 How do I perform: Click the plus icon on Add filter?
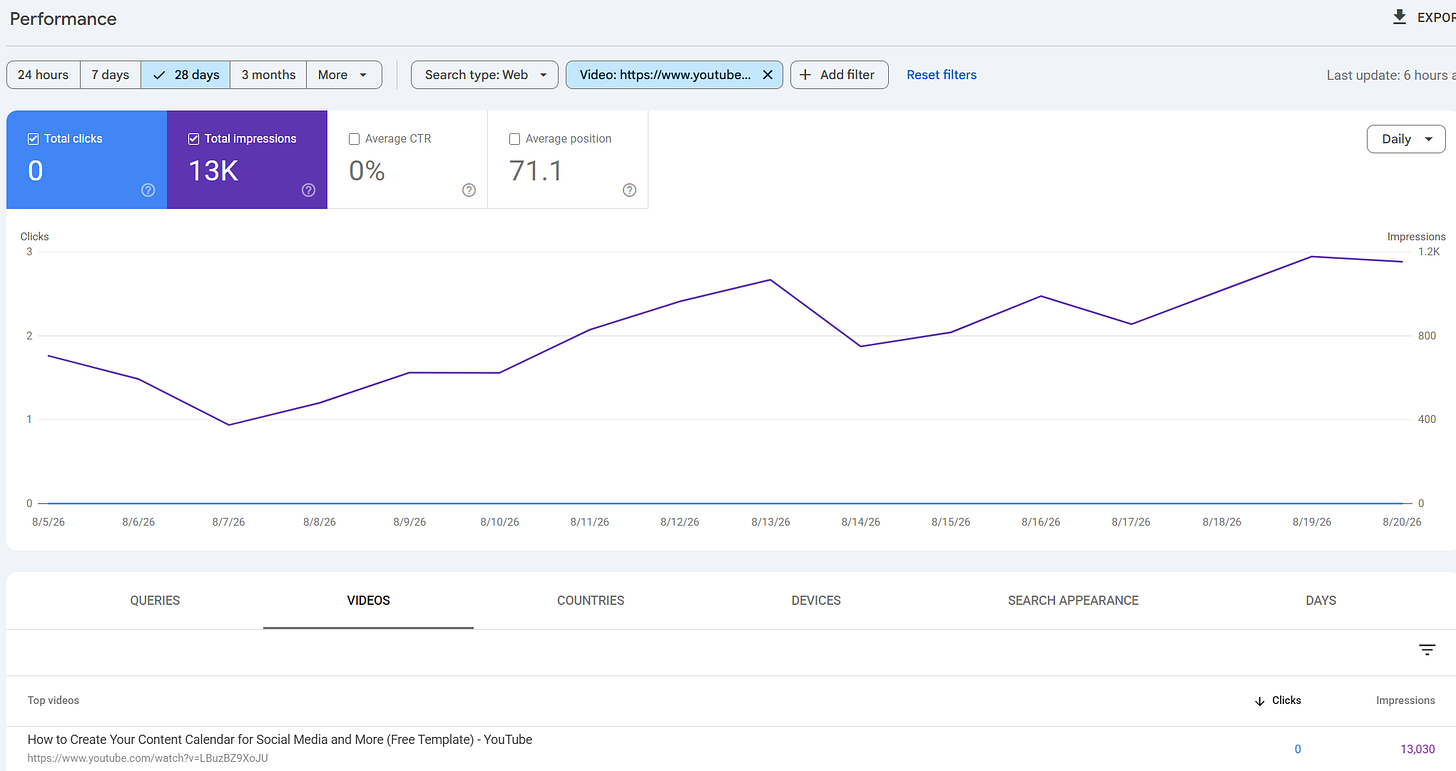[805, 75]
